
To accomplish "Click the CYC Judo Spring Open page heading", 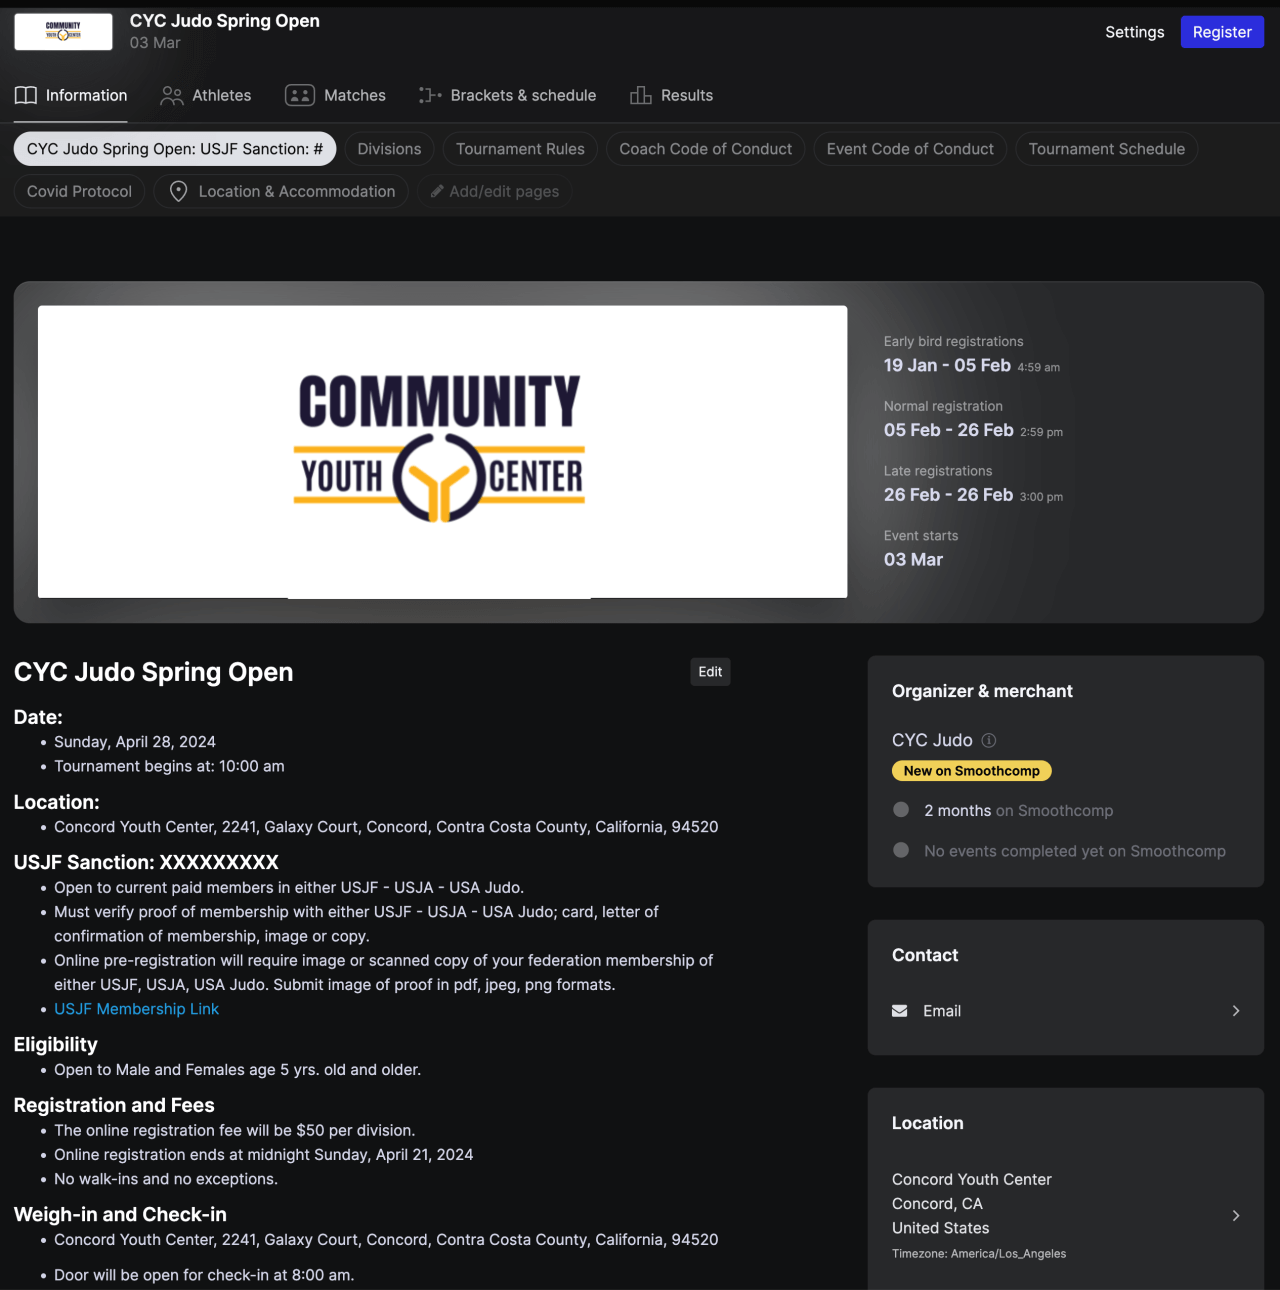I will point(154,672).
